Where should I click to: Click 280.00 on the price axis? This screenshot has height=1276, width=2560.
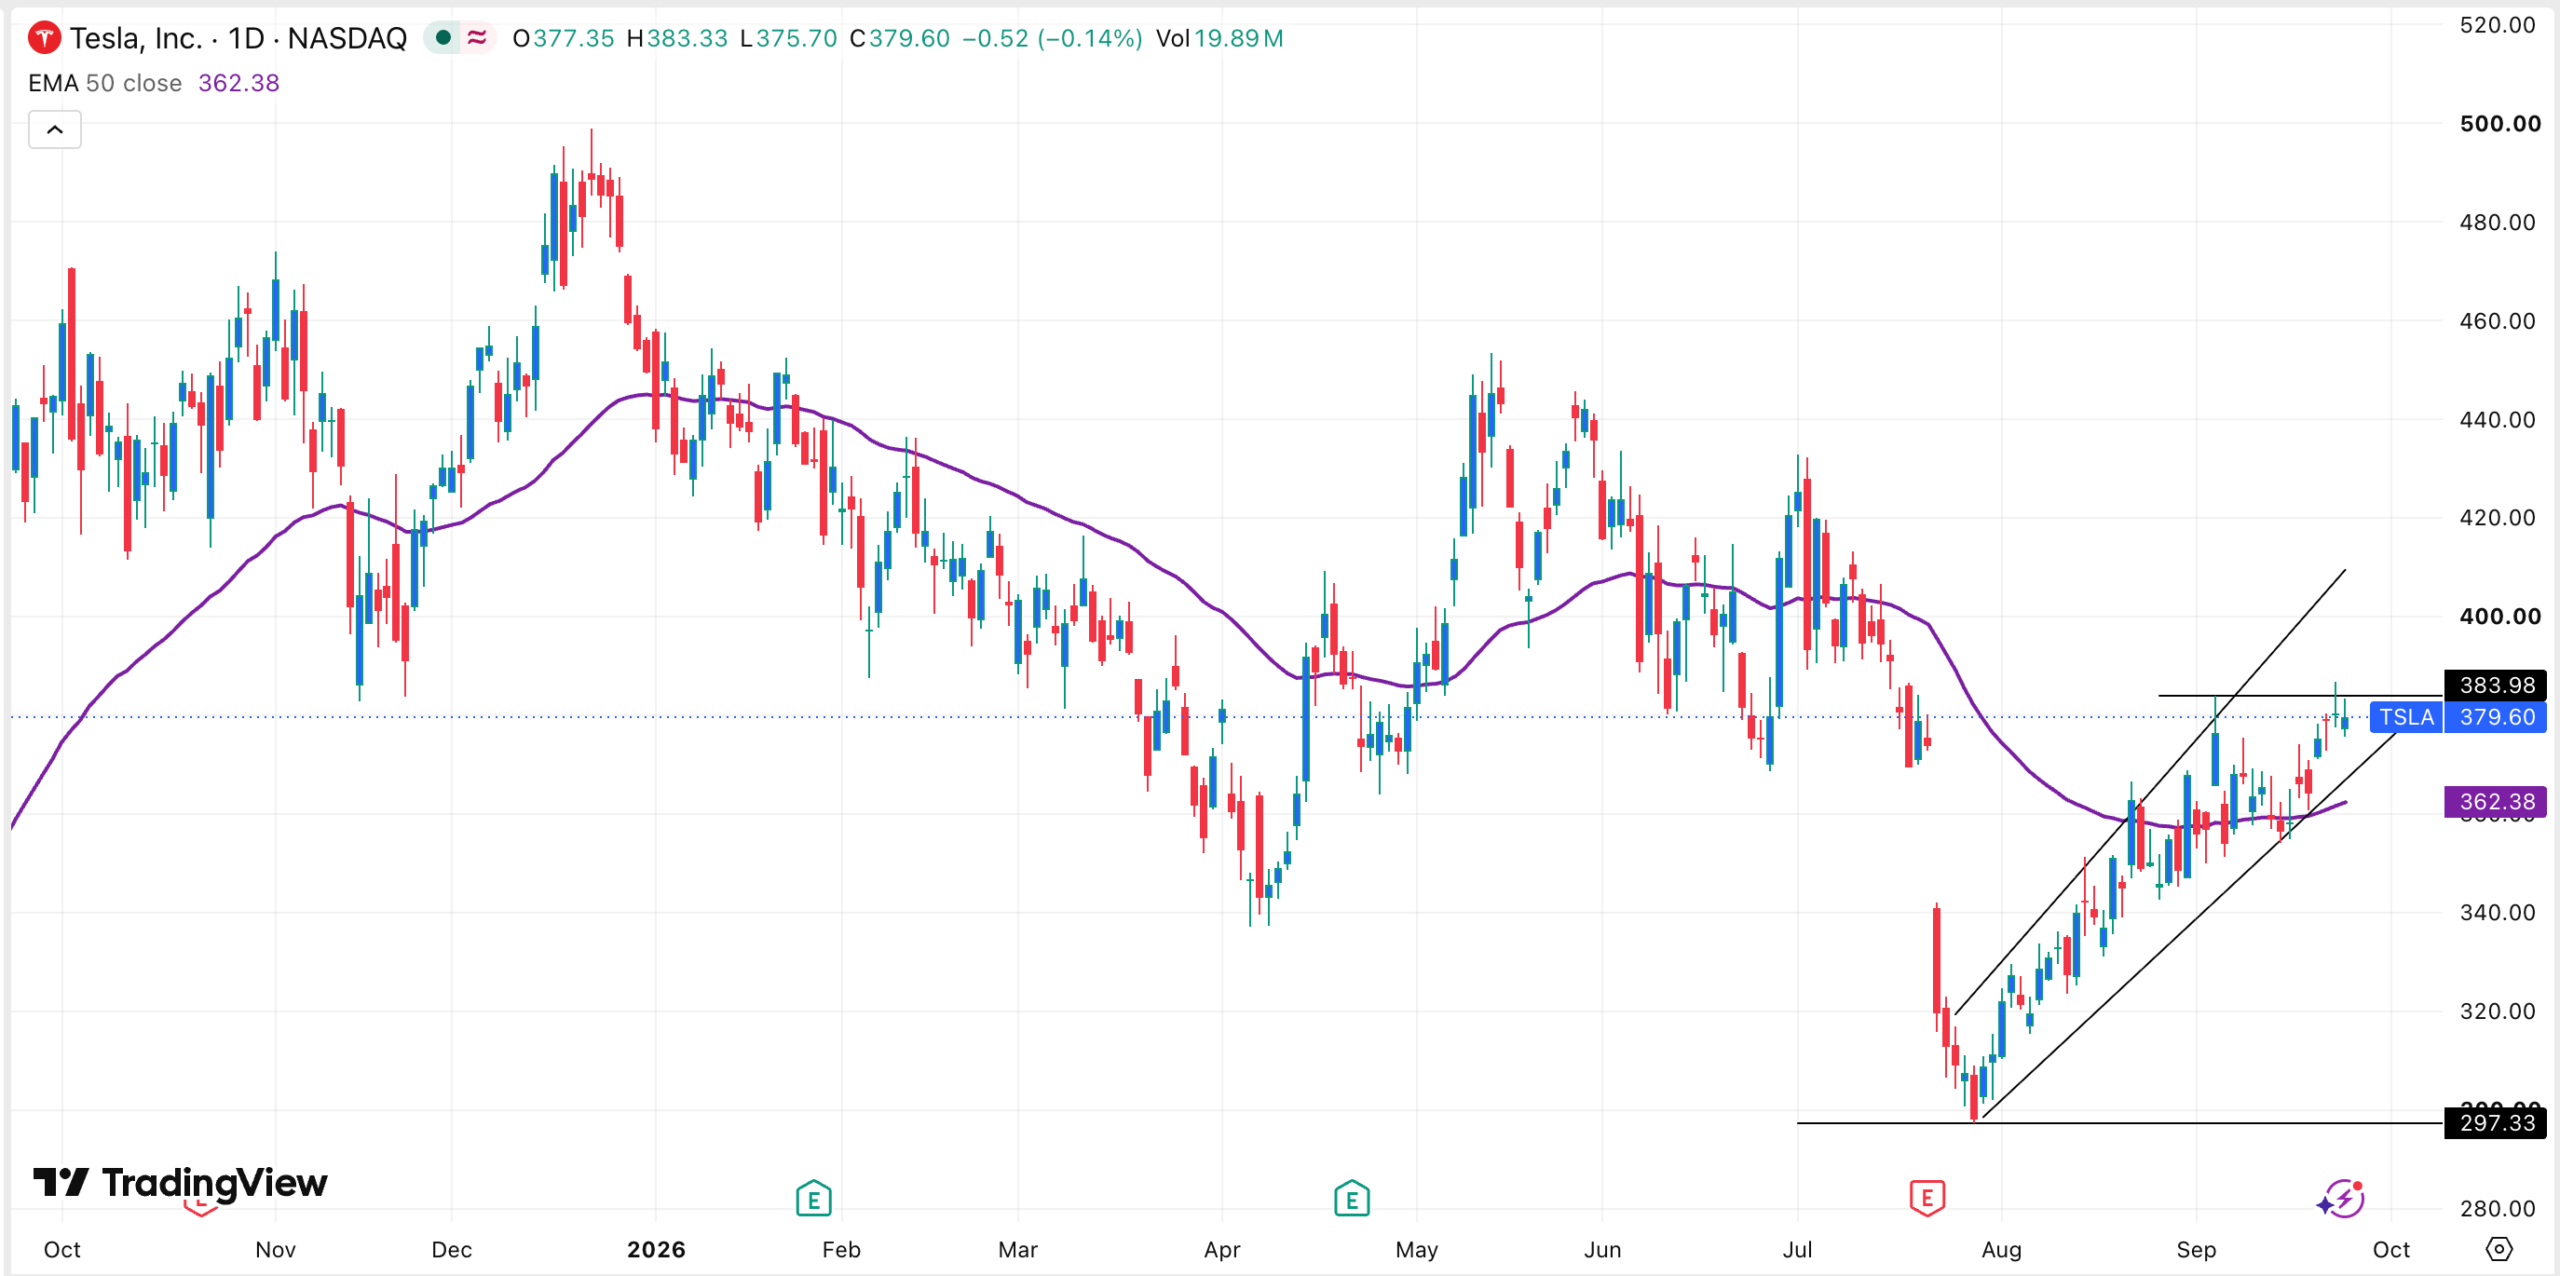pos(2497,1208)
